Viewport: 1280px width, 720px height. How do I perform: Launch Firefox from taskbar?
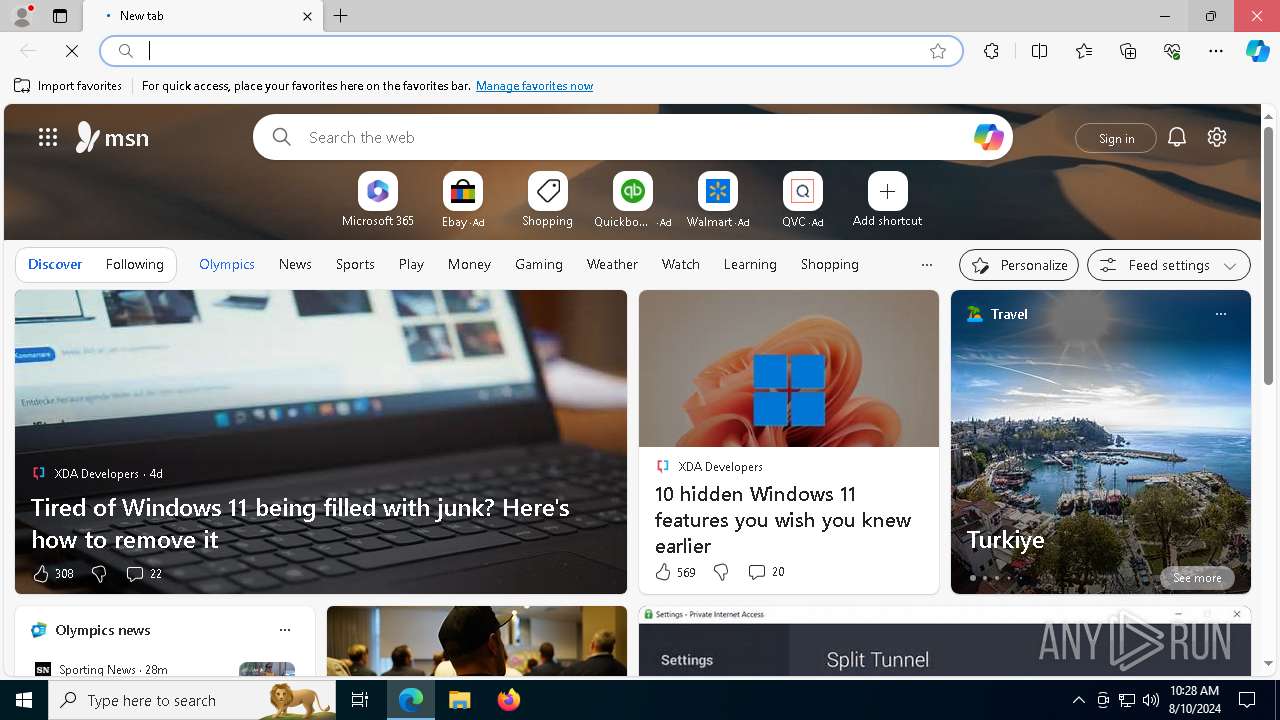coord(509,700)
